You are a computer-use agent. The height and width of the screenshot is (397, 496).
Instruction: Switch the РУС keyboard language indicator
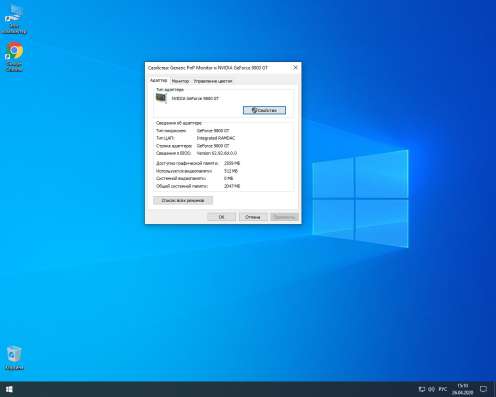[x=443, y=389]
